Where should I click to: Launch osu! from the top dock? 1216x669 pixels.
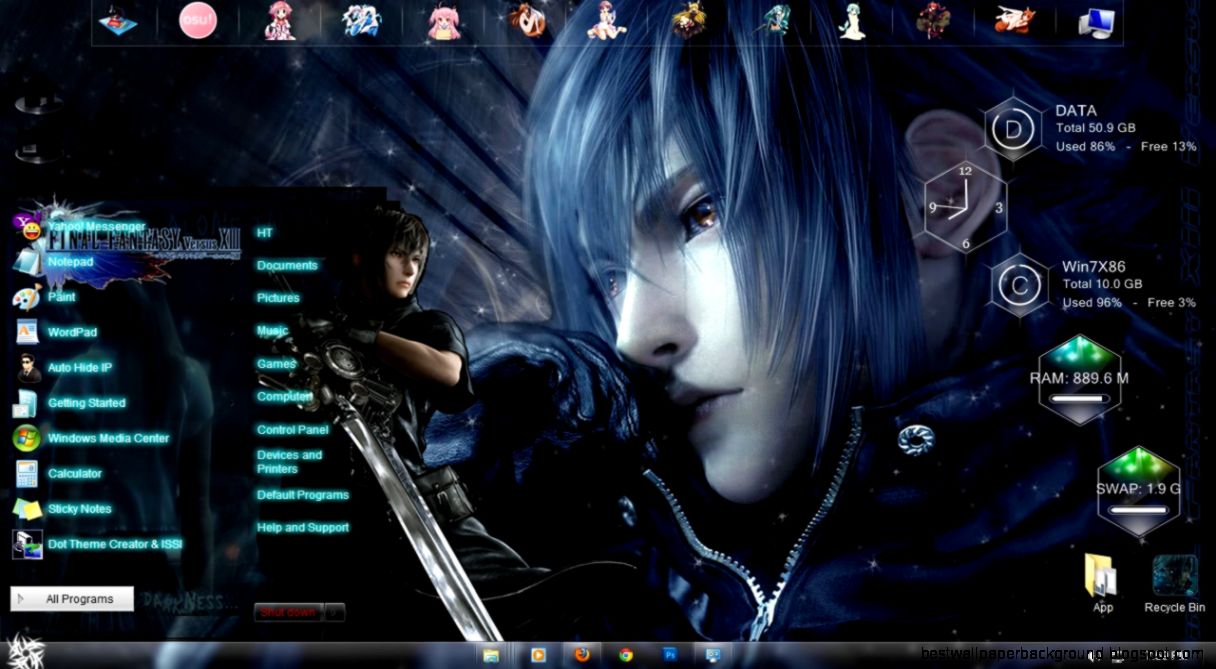(x=197, y=22)
